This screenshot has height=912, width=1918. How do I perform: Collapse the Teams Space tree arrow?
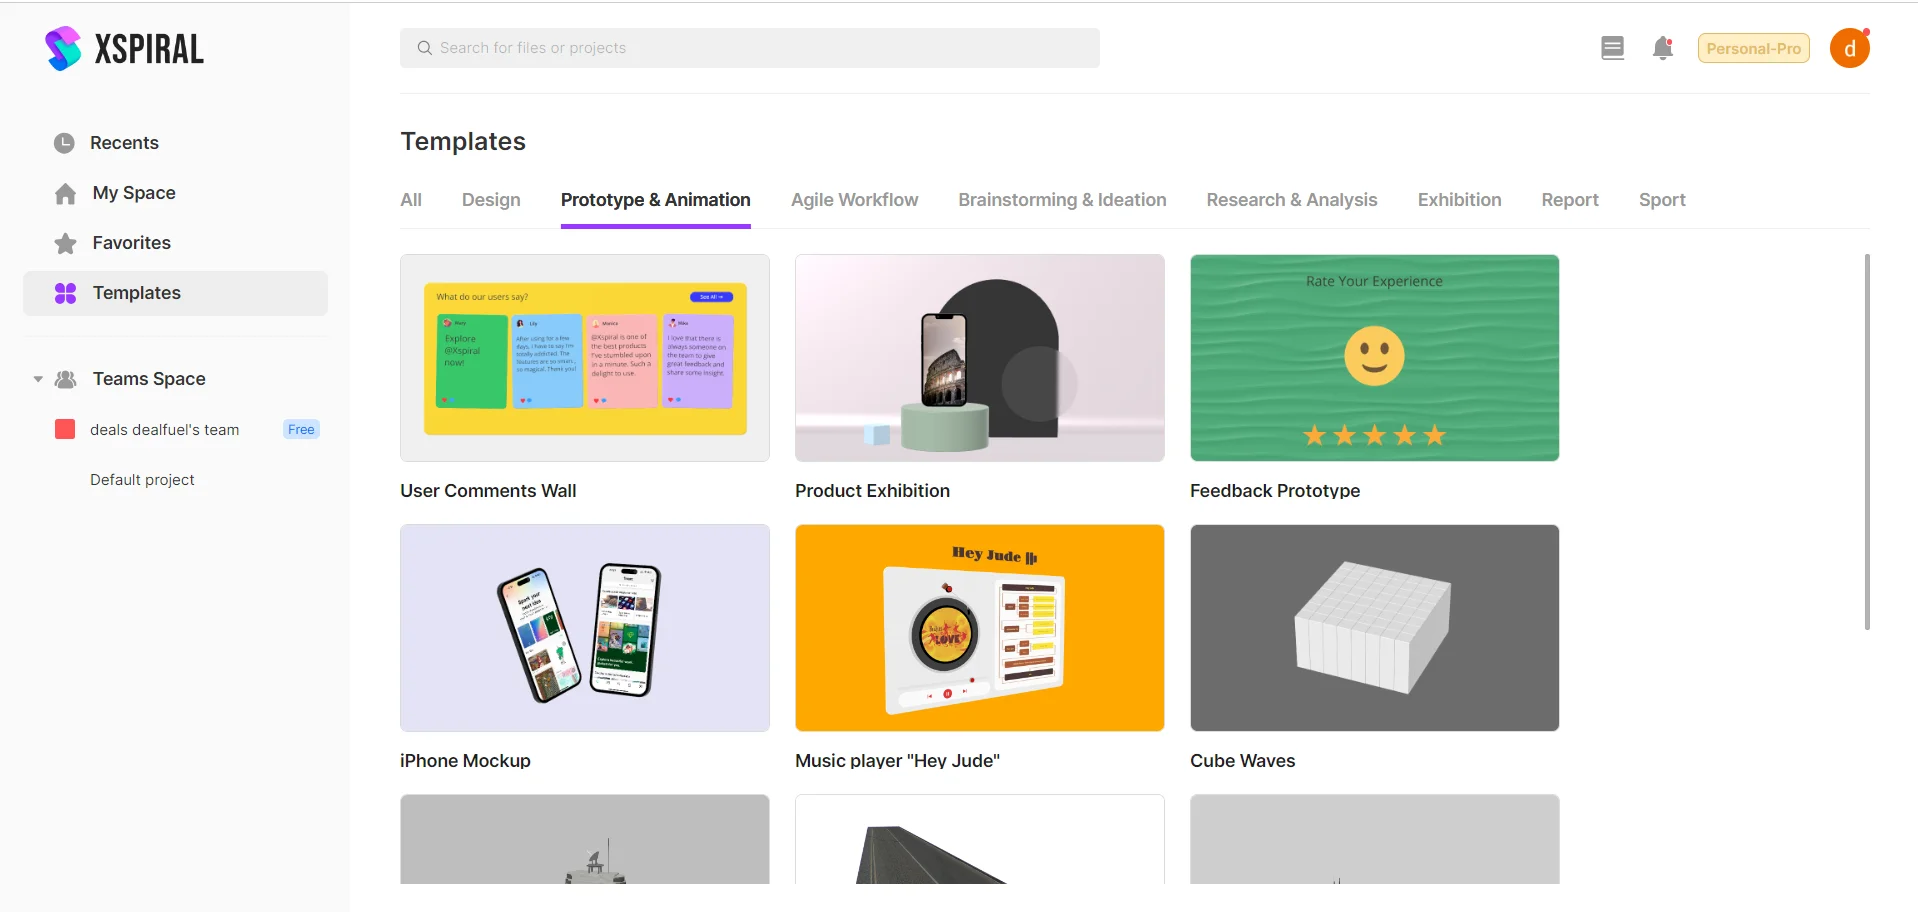38,379
